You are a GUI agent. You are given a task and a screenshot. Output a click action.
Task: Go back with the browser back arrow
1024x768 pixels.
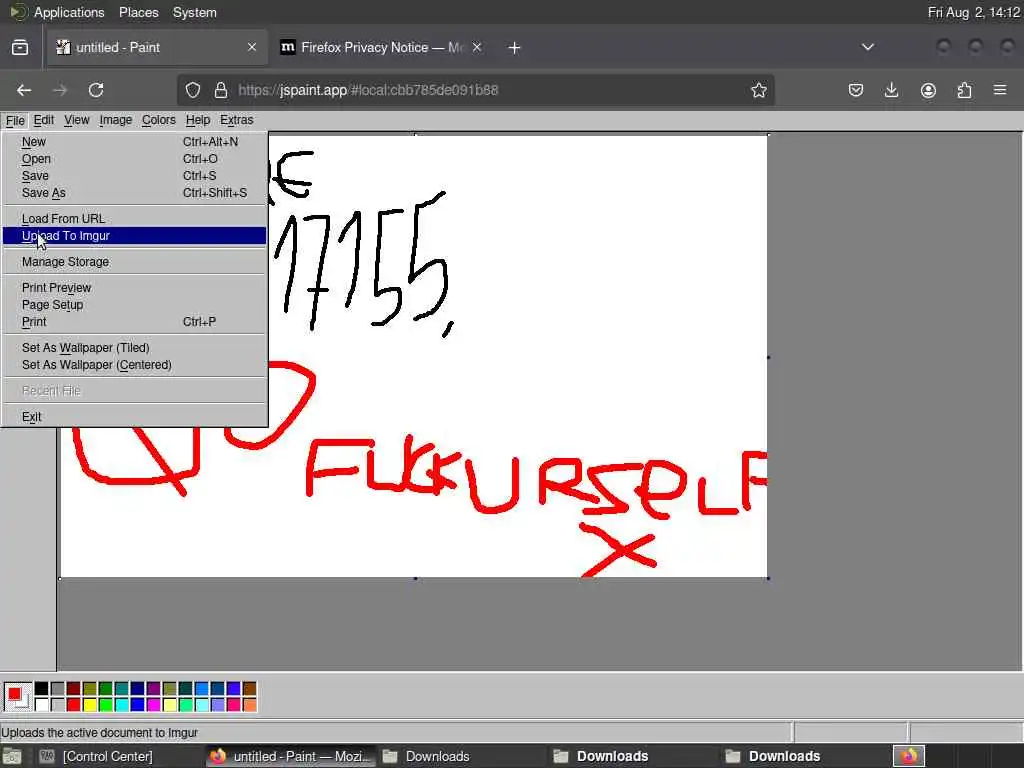pos(24,90)
